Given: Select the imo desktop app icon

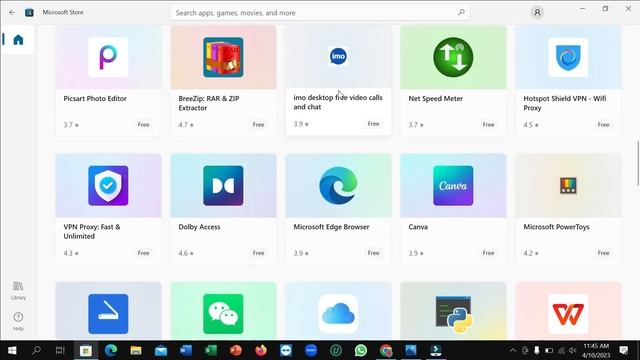Looking at the screenshot, I should tap(338, 56).
